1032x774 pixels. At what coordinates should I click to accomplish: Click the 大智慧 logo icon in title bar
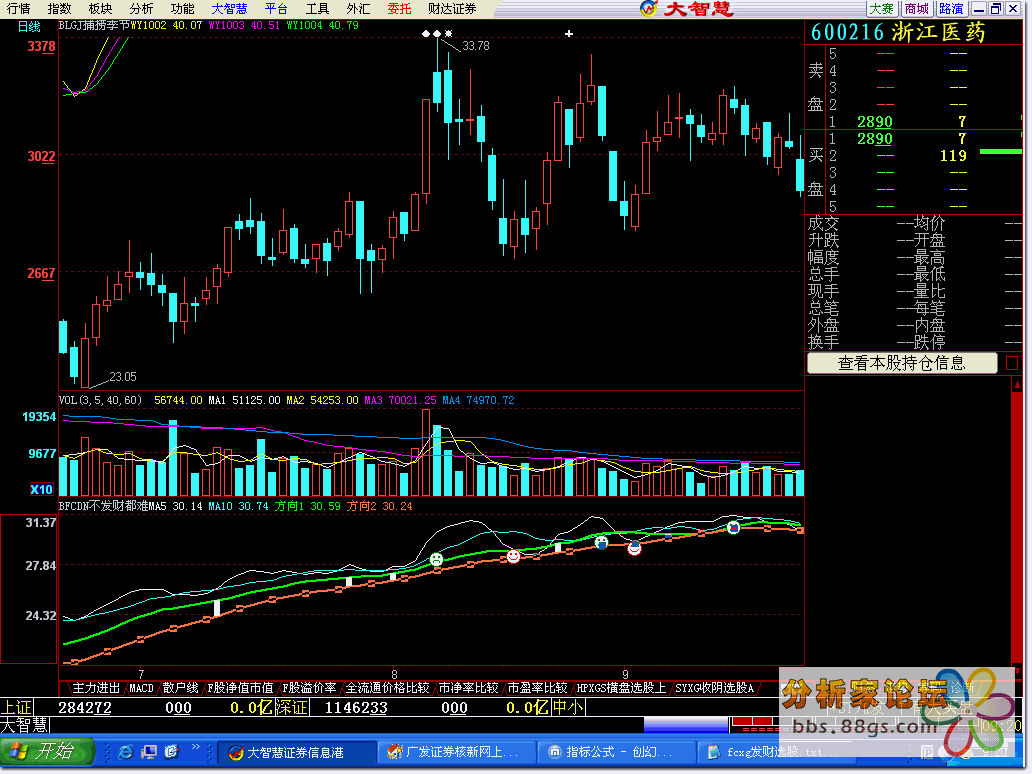tap(648, 9)
